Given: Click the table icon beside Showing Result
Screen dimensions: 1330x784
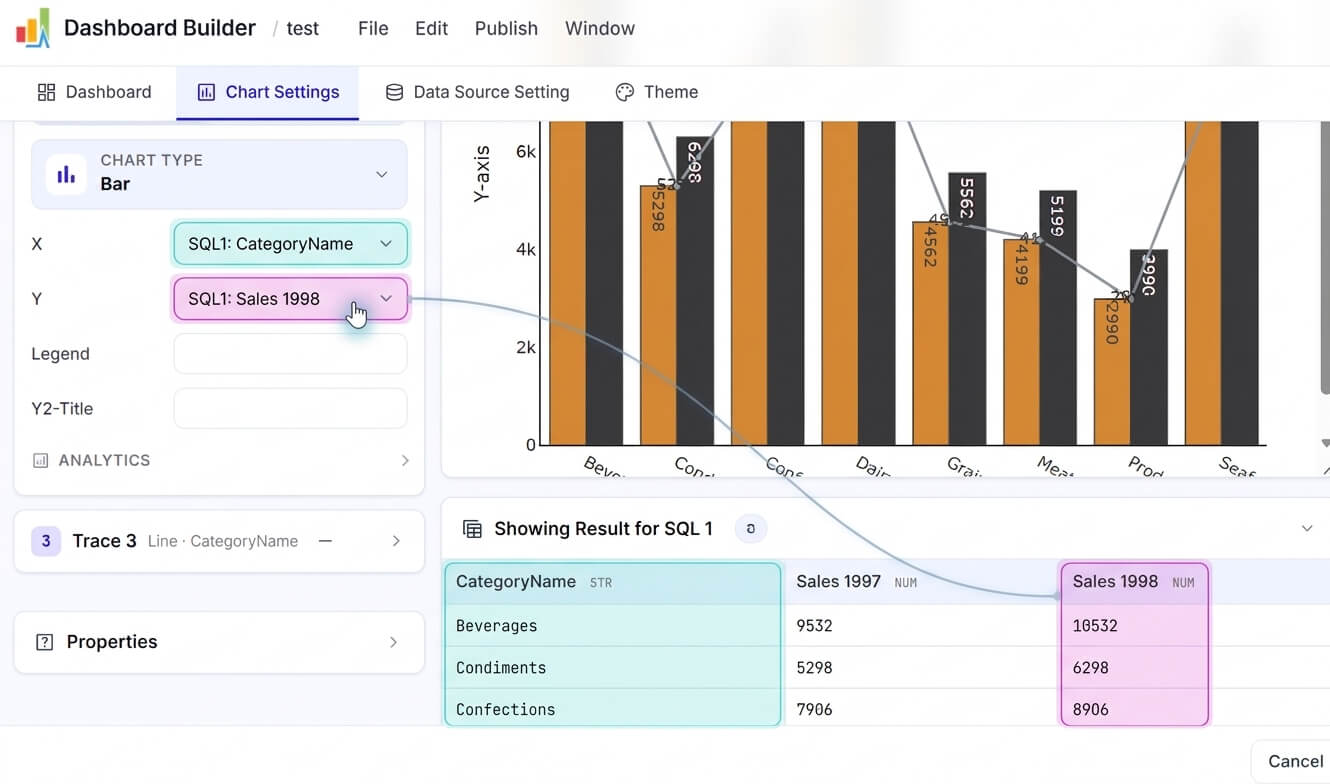Looking at the screenshot, I should tap(472, 529).
